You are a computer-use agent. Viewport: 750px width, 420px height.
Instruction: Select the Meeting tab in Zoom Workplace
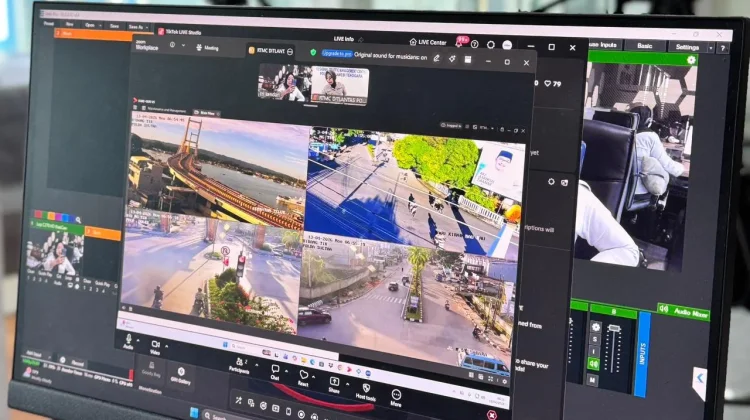pos(208,48)
